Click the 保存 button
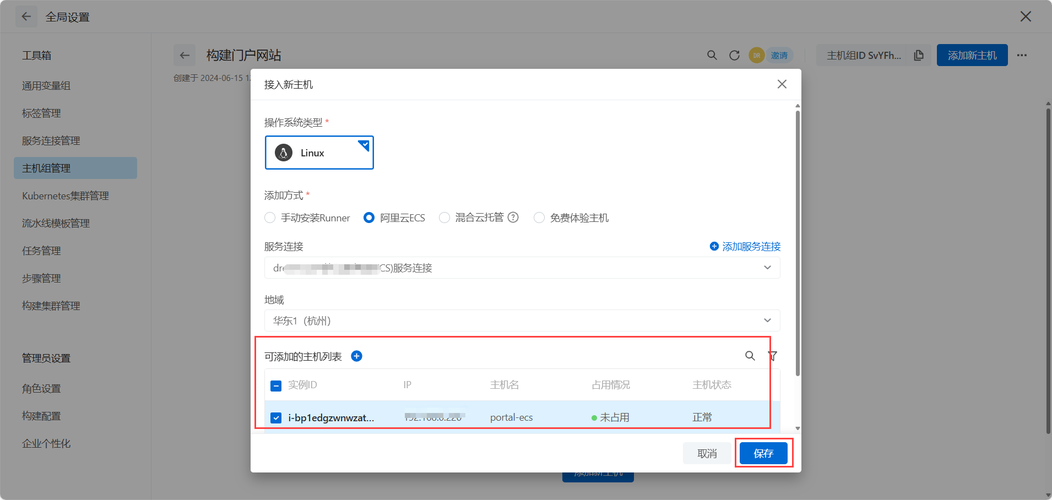 [764, 454]
